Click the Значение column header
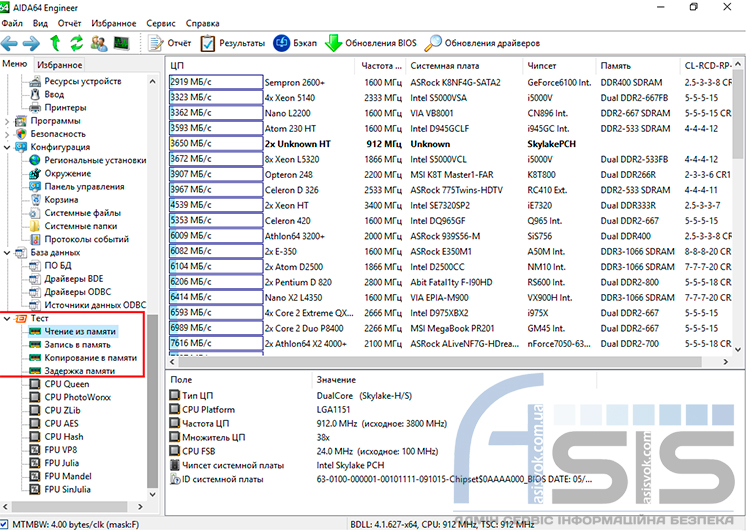This screenshot has height=532, width=750. tap(453, 380)
